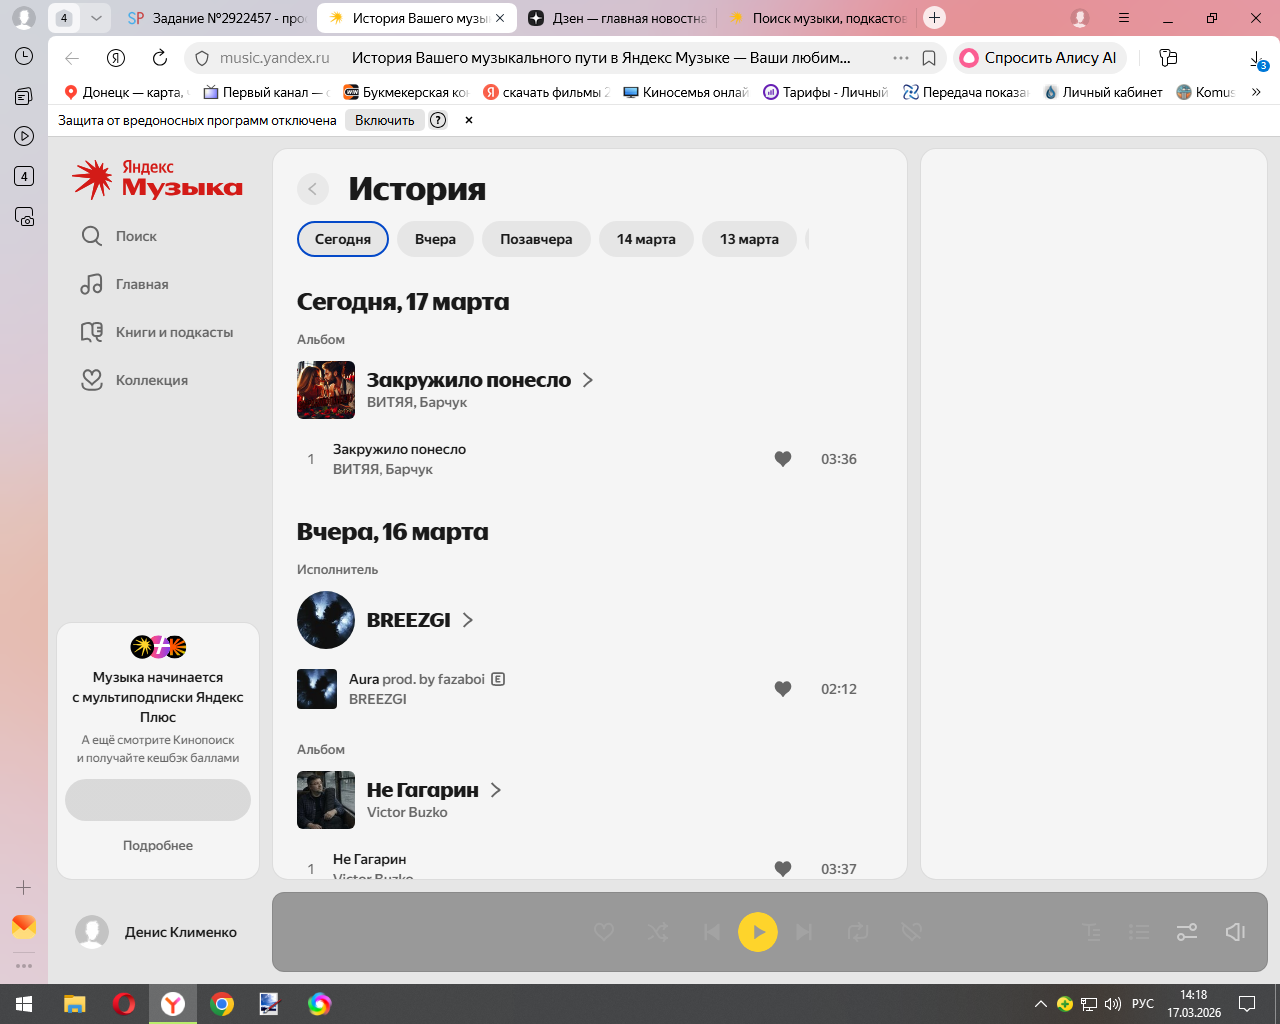Open a new browser tab
Screen dimensions: 1280x1024
click(x=934, y=17)
